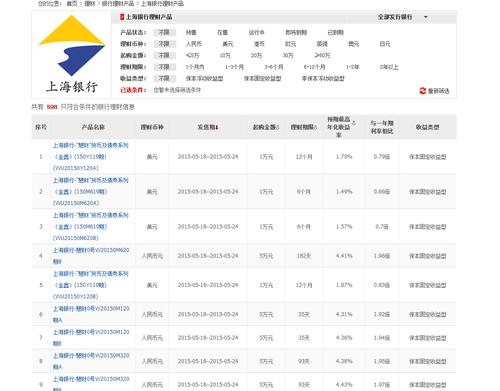Open product 1 link ending WU20150Y120A
Screen dimensions: 500x391
pyautogui.click(x=90, y=157)
